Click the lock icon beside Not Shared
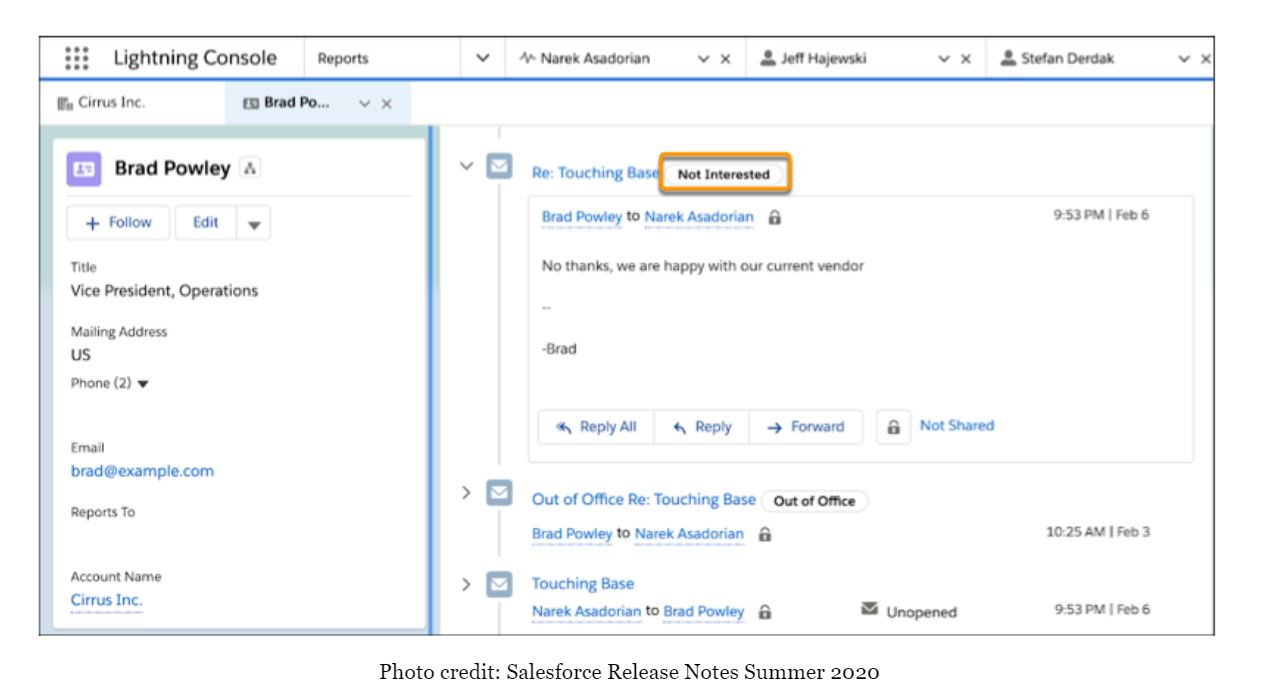Viewport: 1265px width, 696px height. [893, 427]
